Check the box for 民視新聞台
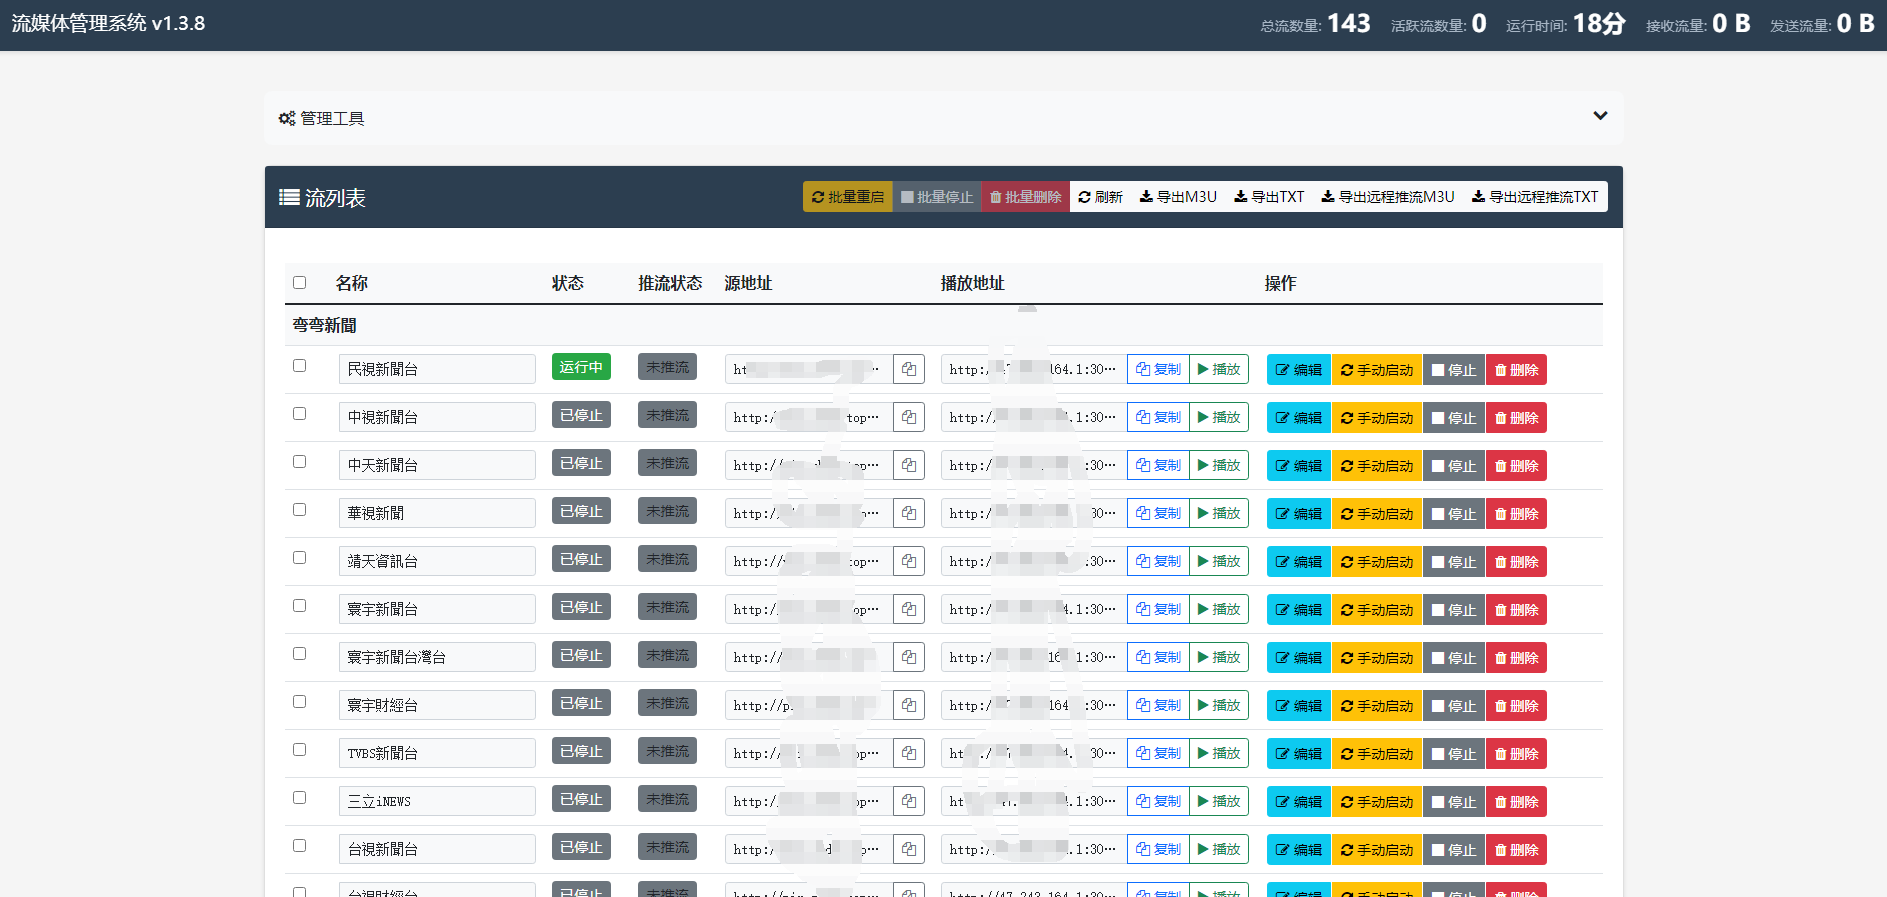This screenshot has height=897, width=1887. click(299, 366)
